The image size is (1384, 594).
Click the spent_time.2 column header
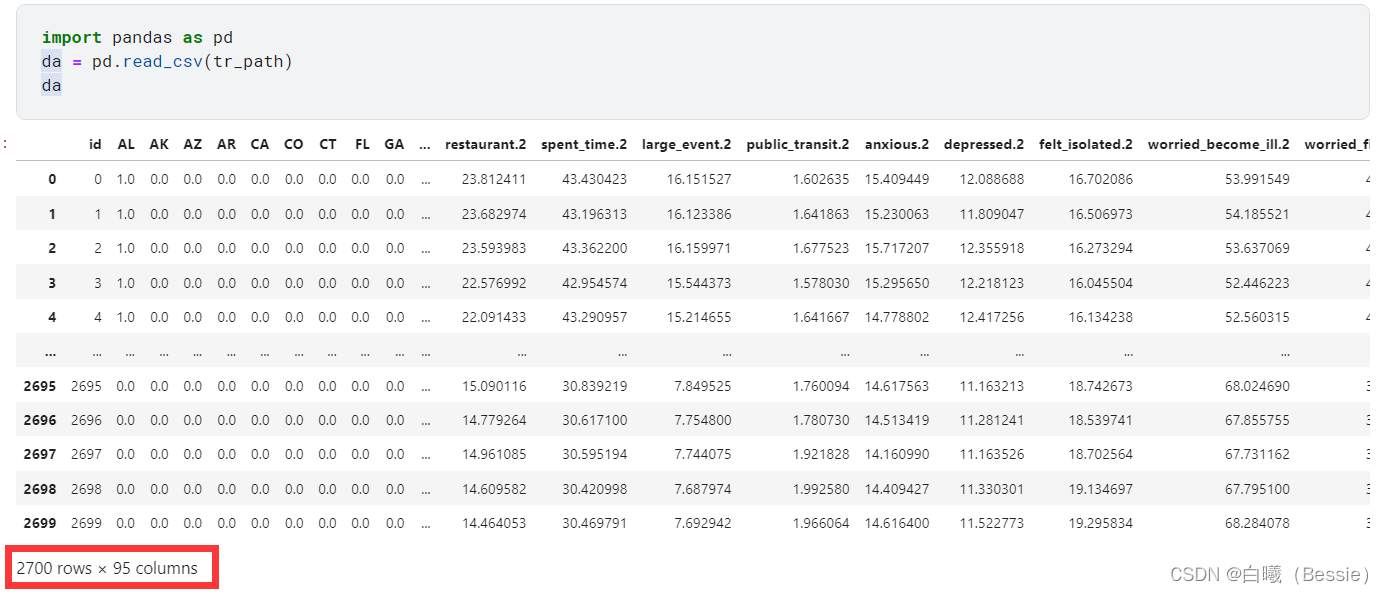pos(584,144)
